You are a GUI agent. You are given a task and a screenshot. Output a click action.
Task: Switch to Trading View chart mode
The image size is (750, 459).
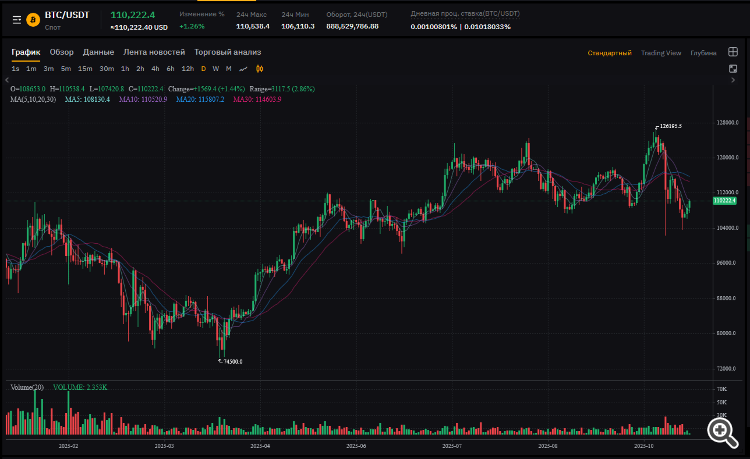[661, 53]
